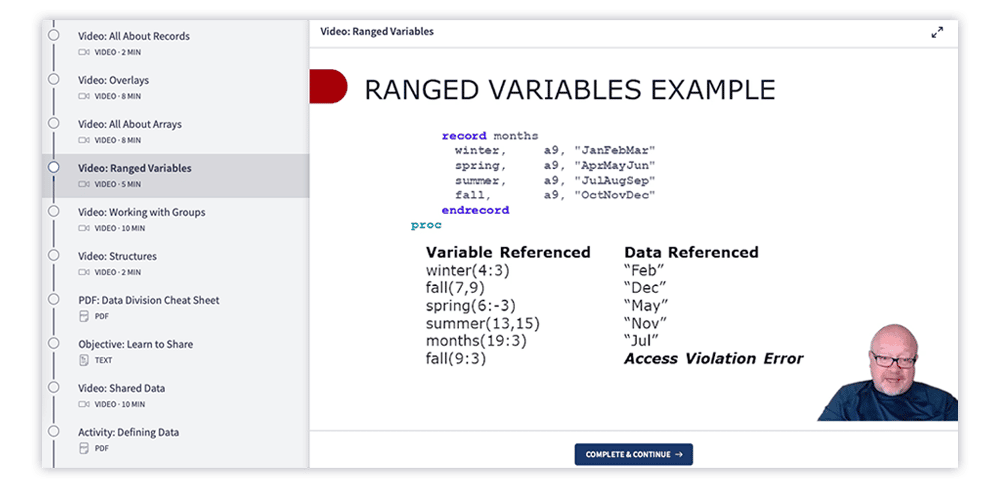1000x488 pixels.
Task: Click video icon under All About Arrays
Action: pyautogui.click(x=84, y=140)
